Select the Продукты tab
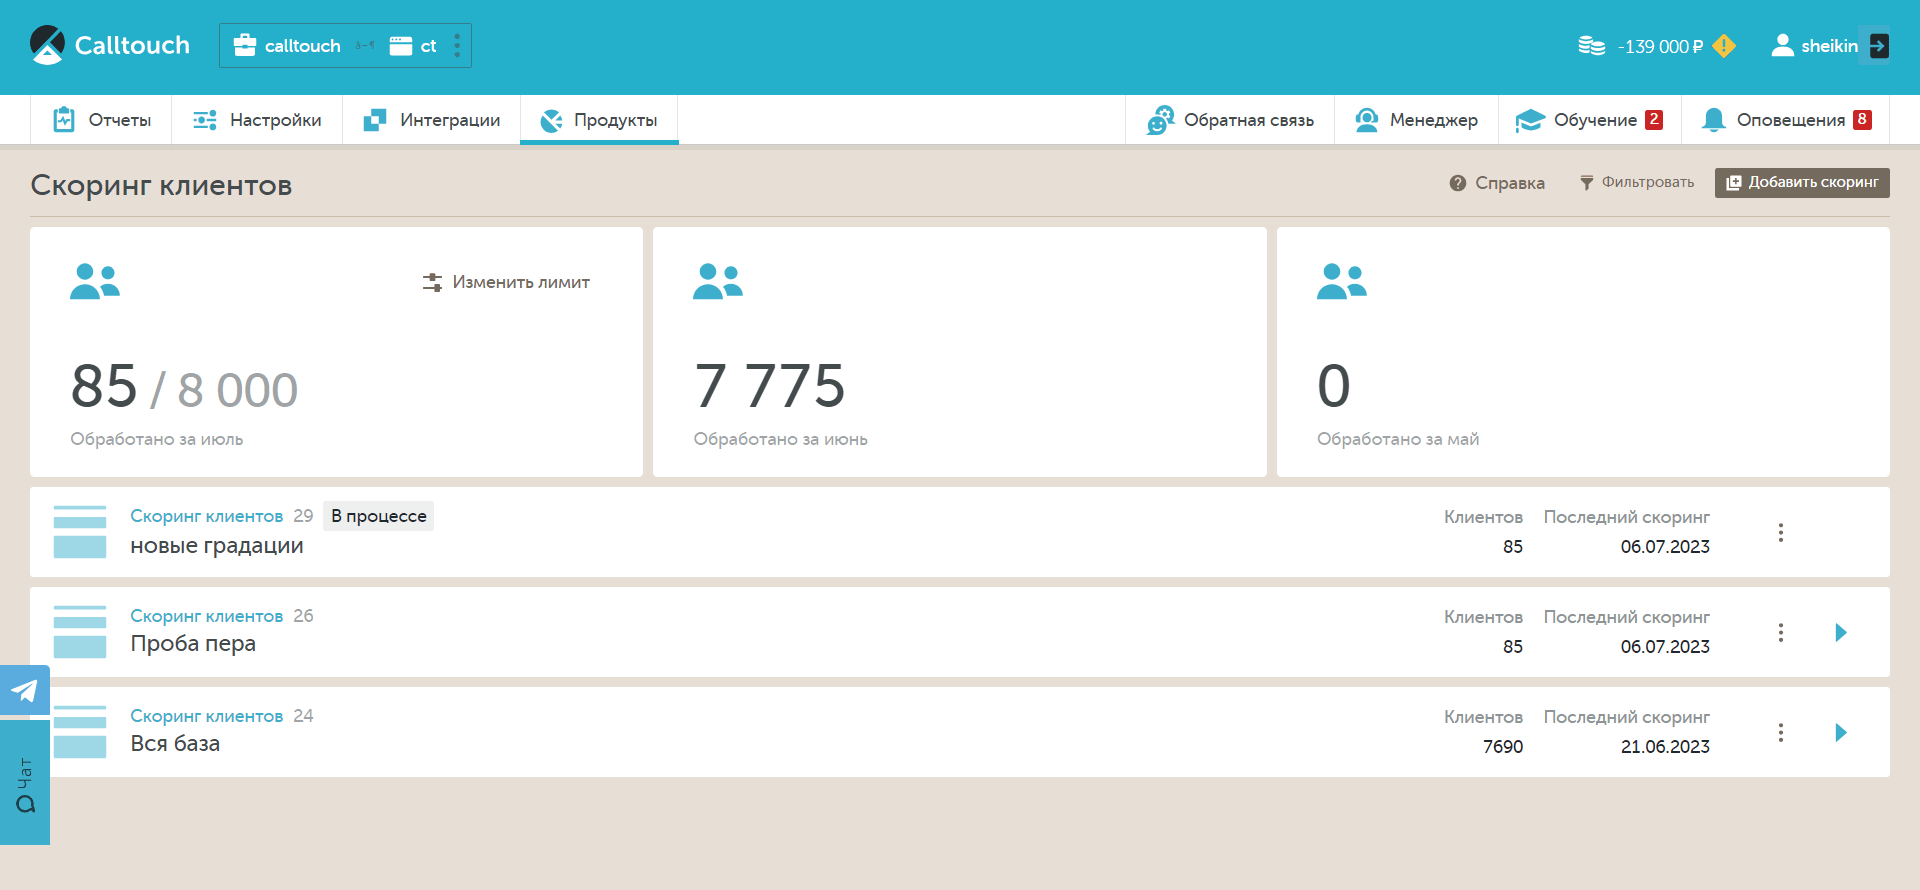 [599, 120]
